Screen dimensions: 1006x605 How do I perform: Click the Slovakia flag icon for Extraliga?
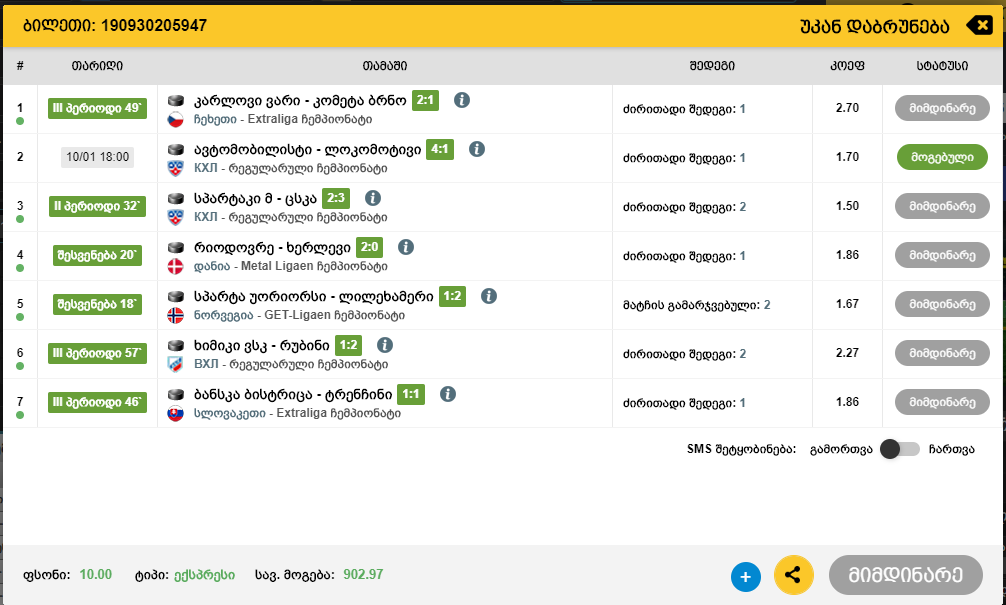175,413
